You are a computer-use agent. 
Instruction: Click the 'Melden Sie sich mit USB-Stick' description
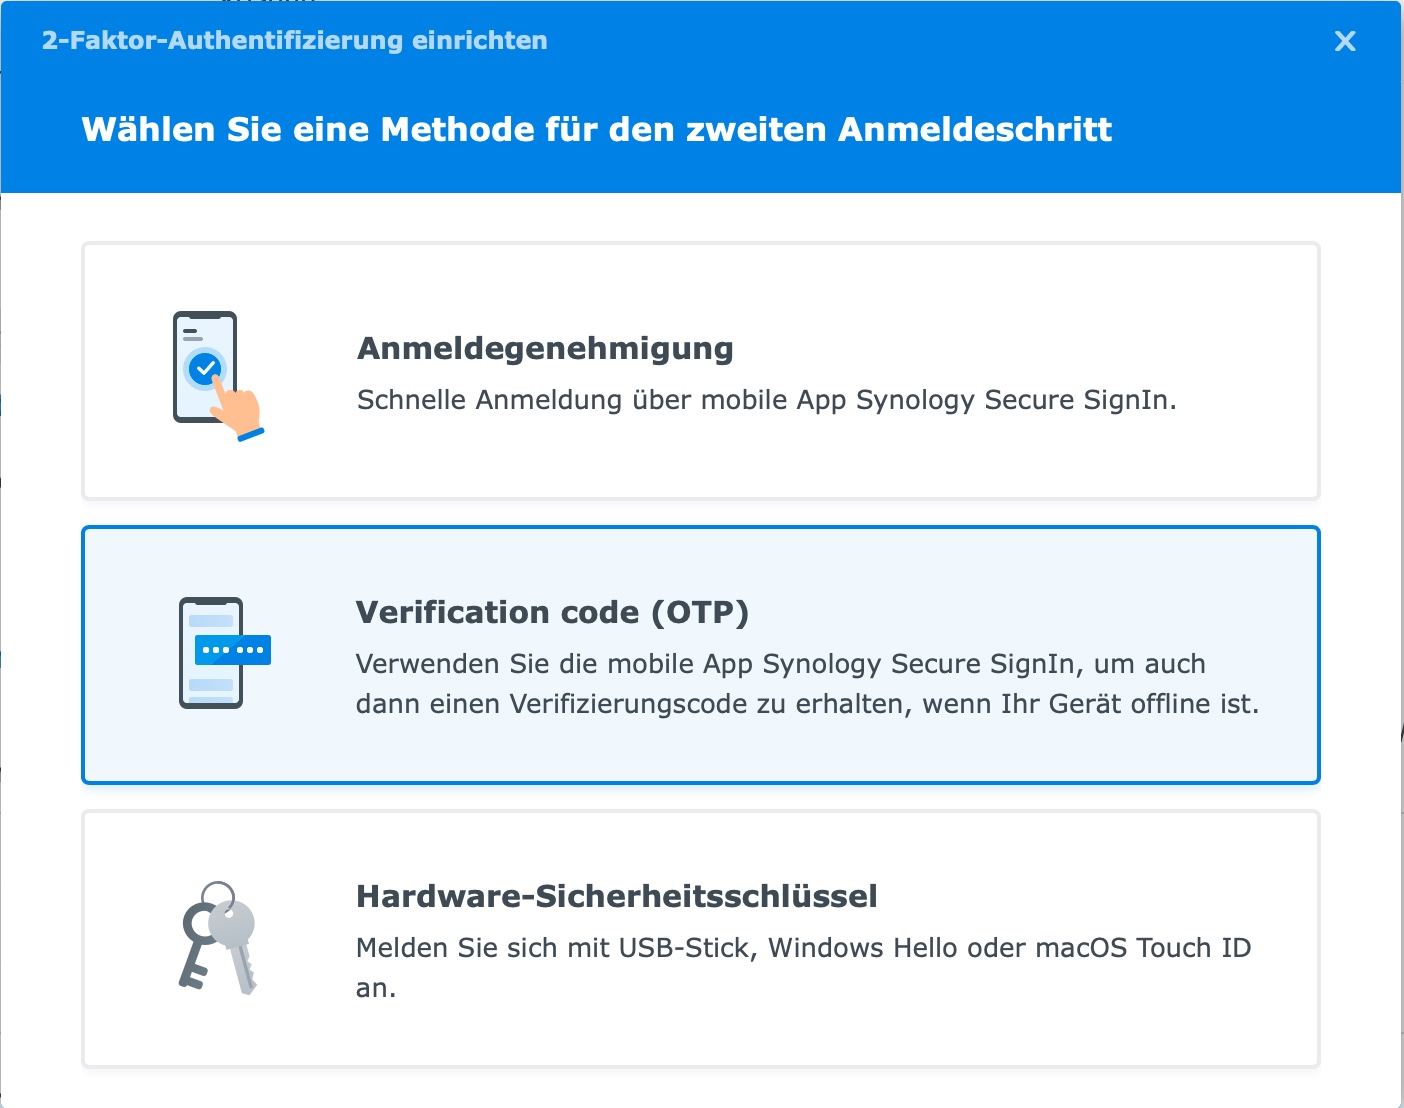[x=803, y=948]
